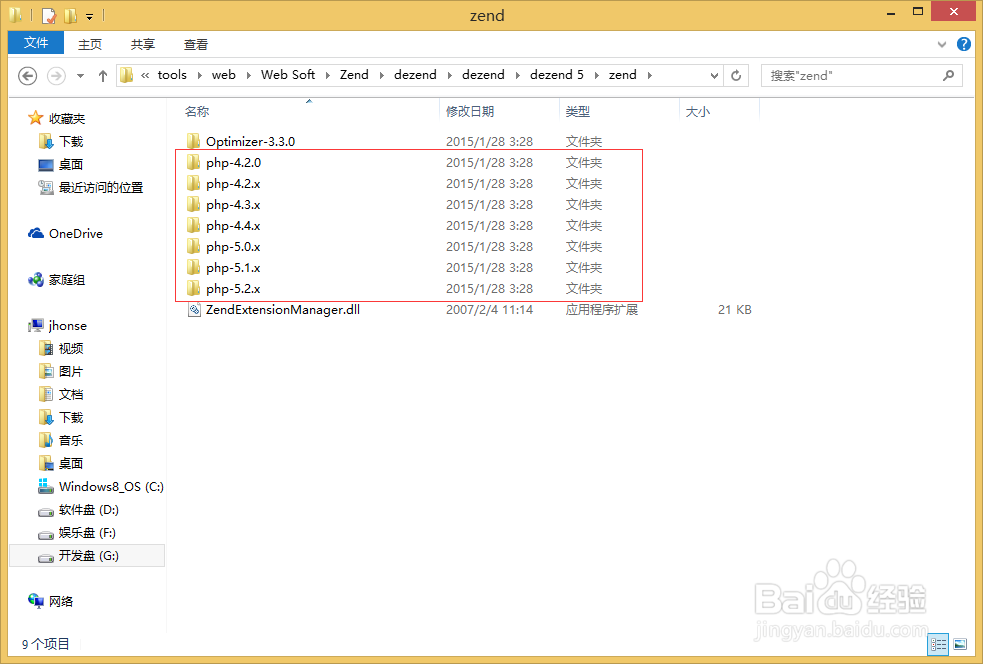Open 开发盘 (G:) drive
The width and height of the screenshot is (983, 664).
(88, 556)
